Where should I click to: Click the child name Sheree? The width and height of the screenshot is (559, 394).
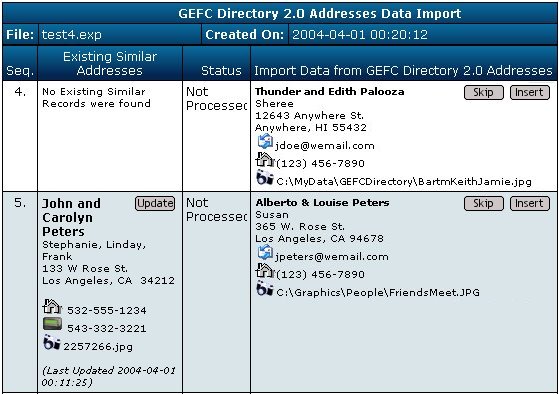click(274, 104)
